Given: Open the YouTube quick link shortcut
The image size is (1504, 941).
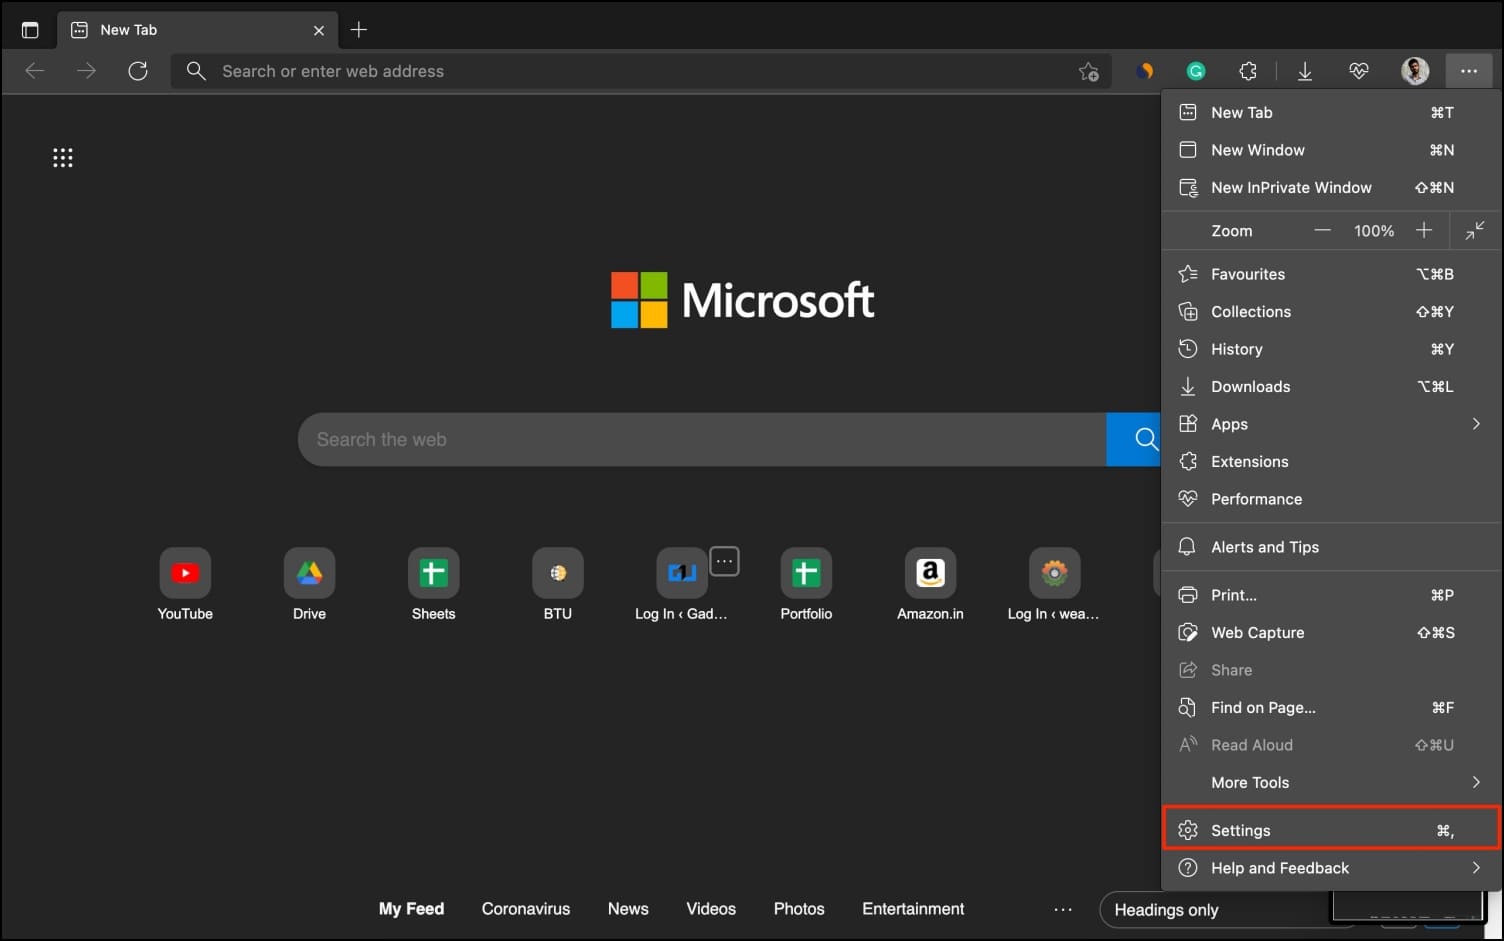Looking at the screenshot, I should pyautogui.click(x=185, y=572).
